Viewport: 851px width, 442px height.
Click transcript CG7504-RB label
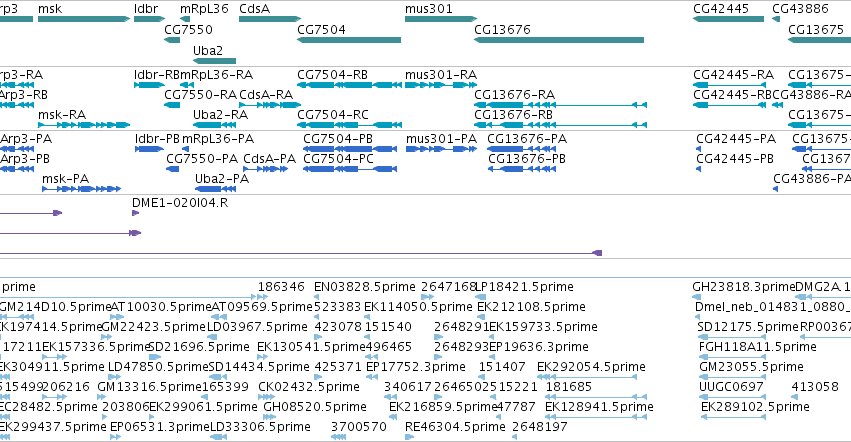[x=332, y=74]
